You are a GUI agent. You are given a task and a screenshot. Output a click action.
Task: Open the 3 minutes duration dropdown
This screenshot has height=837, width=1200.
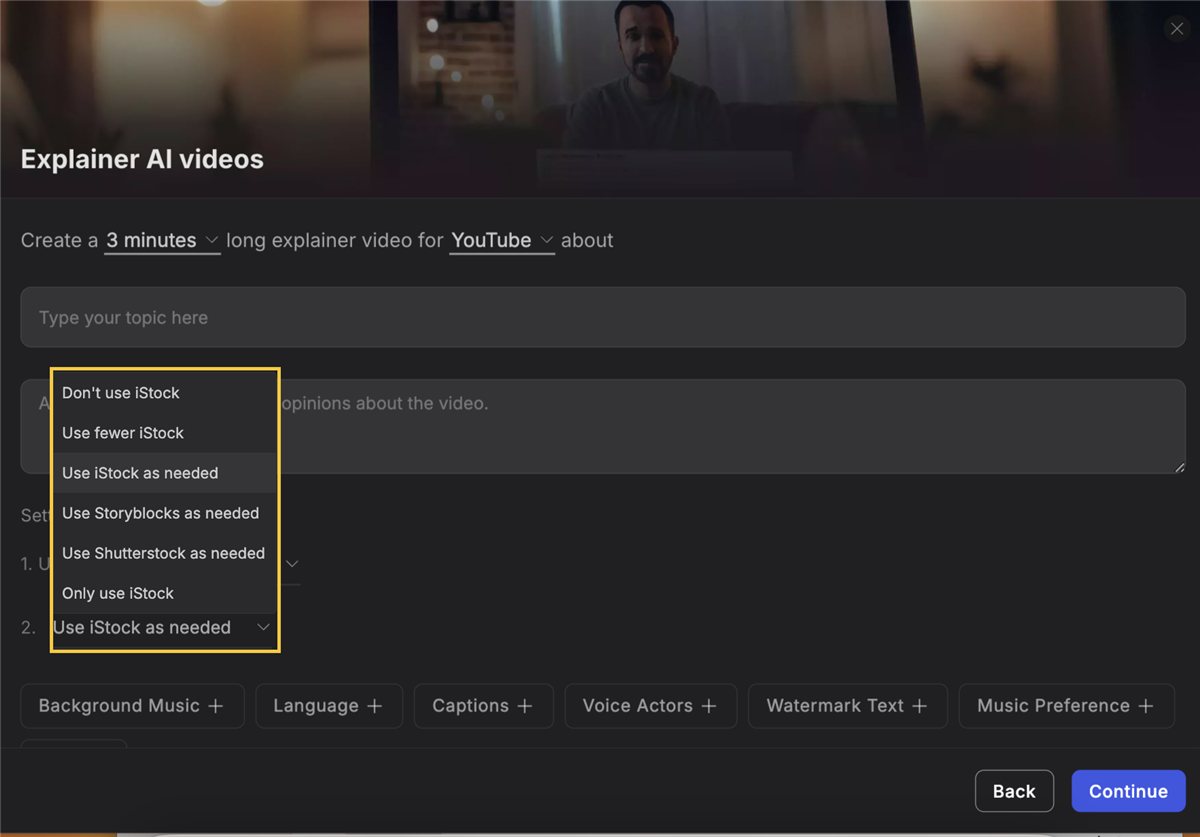[x=162, y=241]
